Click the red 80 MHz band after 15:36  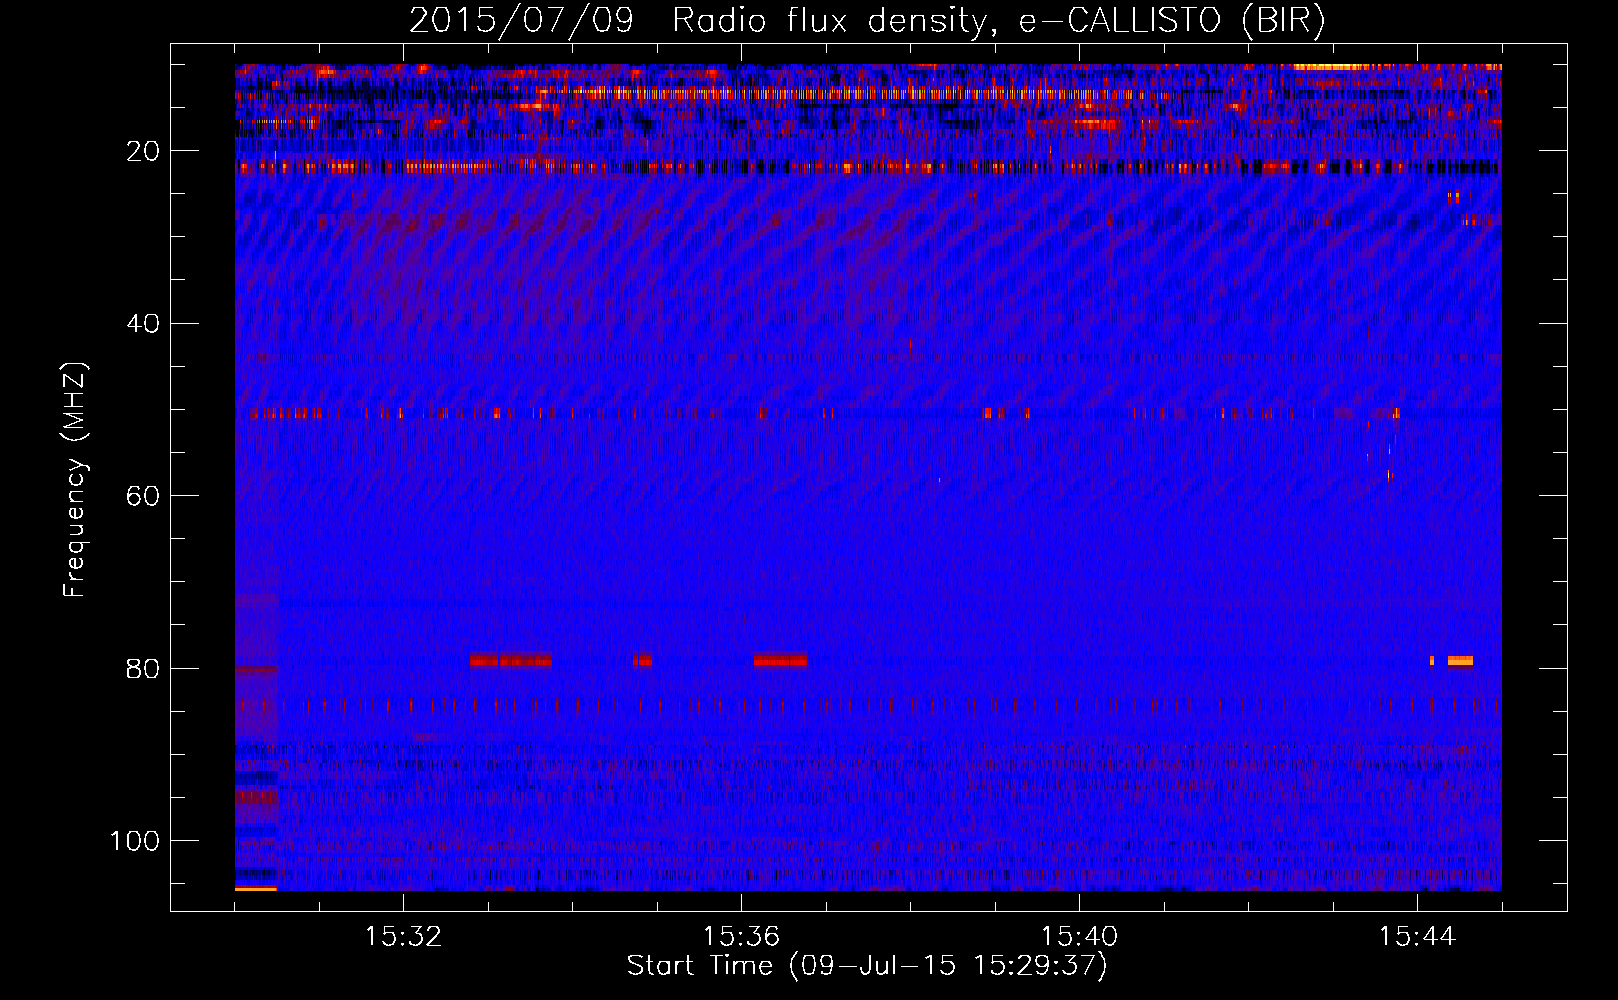coord(780,660)
